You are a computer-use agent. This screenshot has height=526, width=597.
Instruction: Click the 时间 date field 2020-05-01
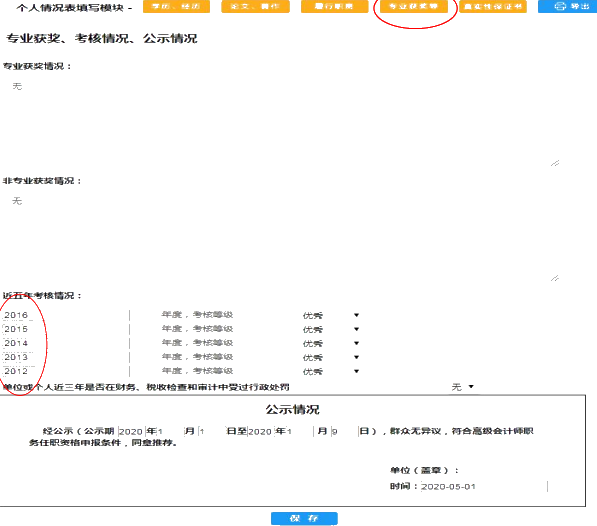(484, 486)
